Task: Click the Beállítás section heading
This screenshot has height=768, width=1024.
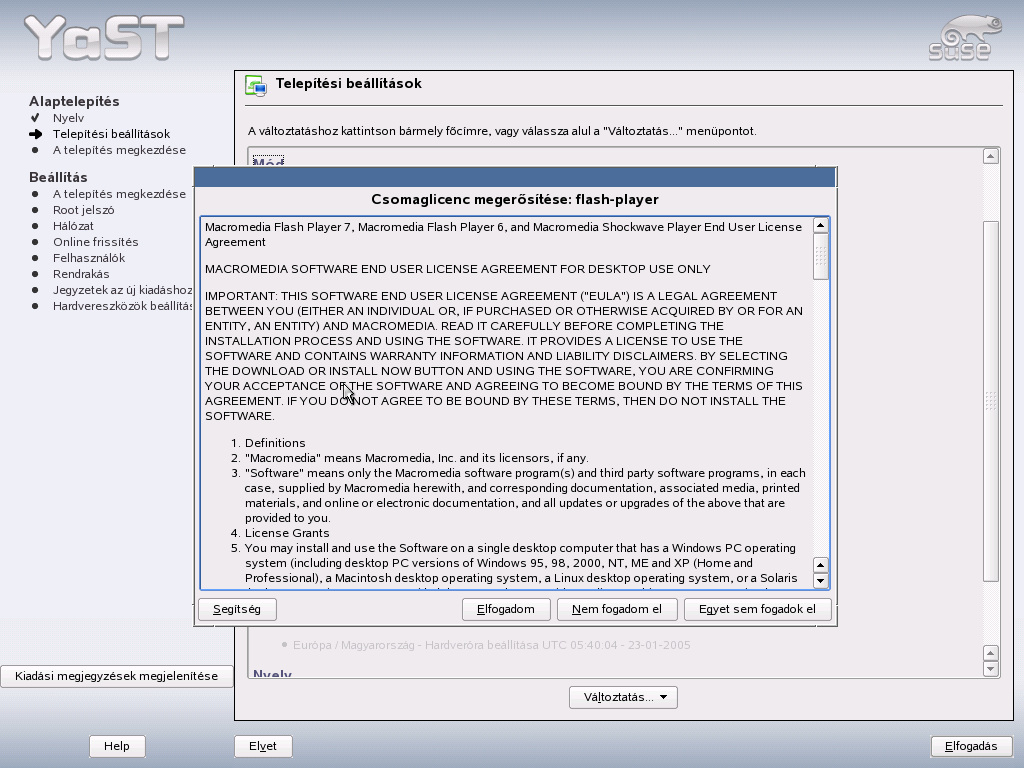Action: pyautogui.click(x=58, y=177)
